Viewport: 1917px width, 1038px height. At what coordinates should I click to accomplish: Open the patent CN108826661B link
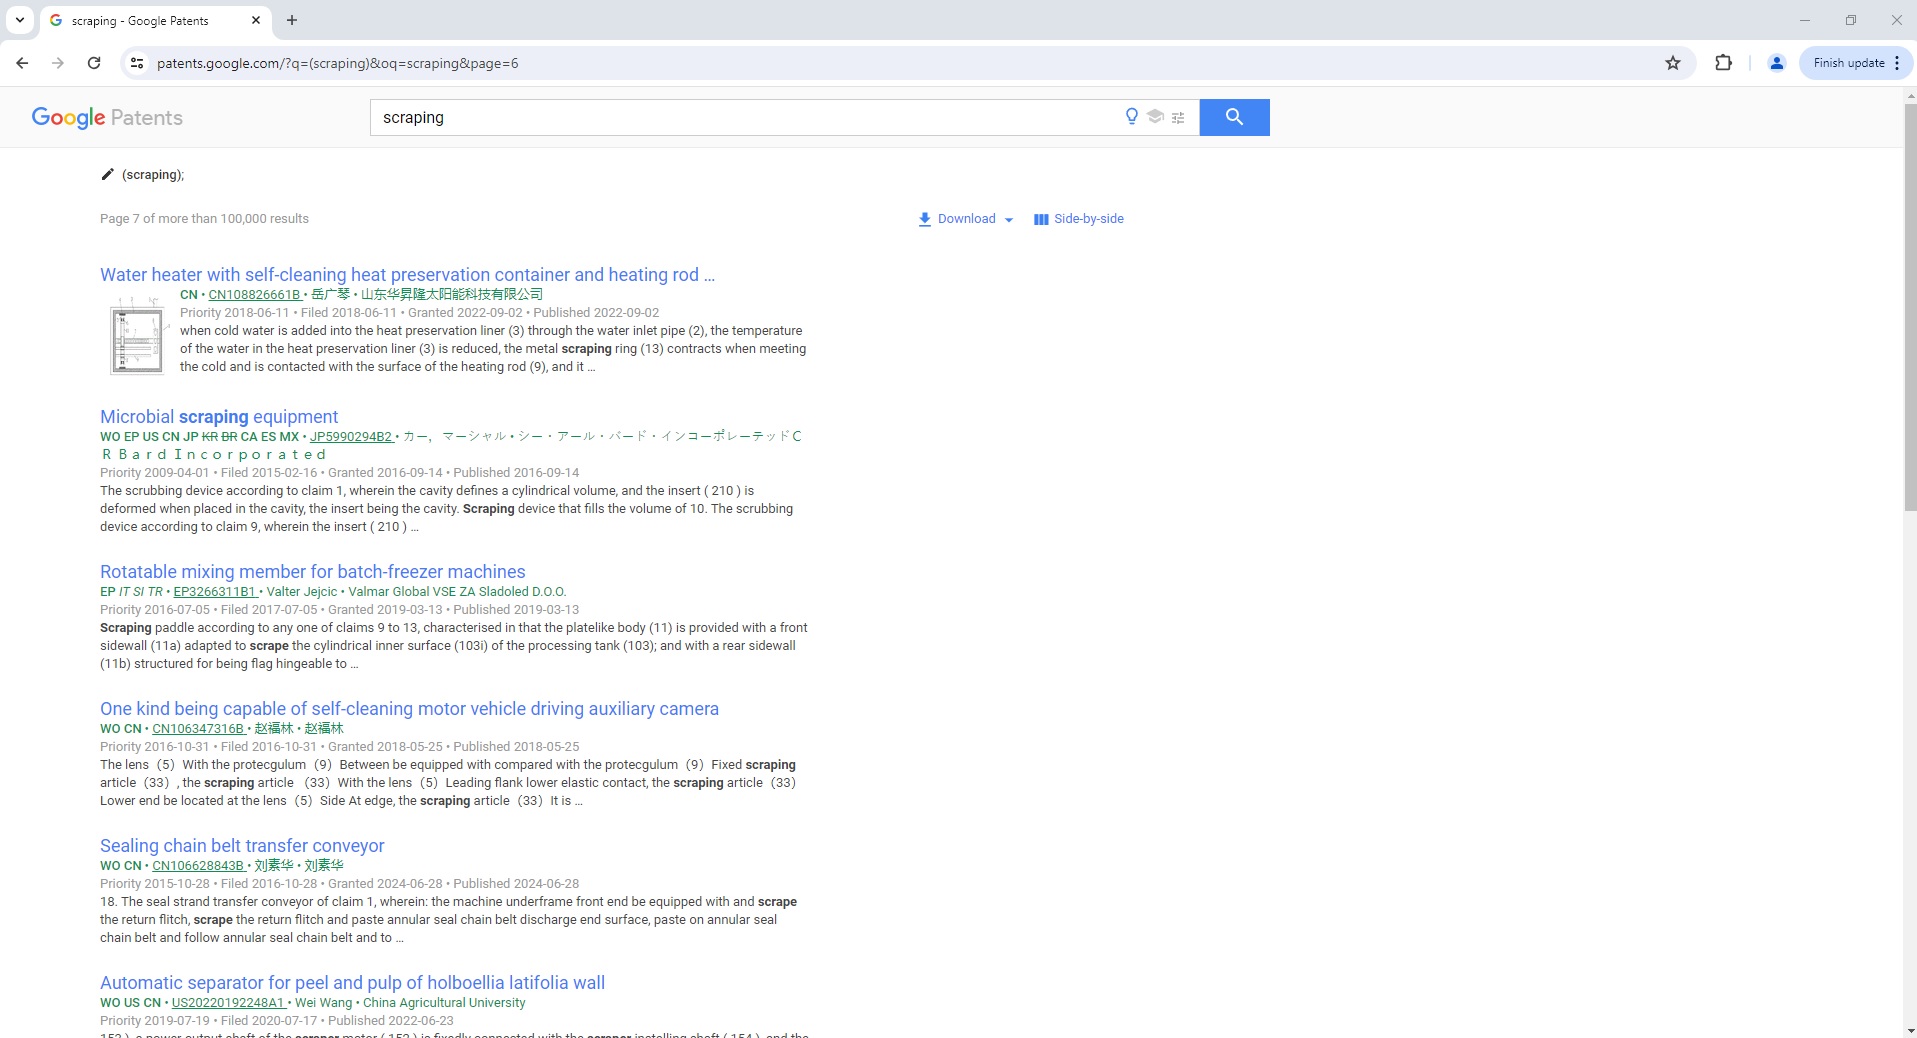click(x=254, y=294)
